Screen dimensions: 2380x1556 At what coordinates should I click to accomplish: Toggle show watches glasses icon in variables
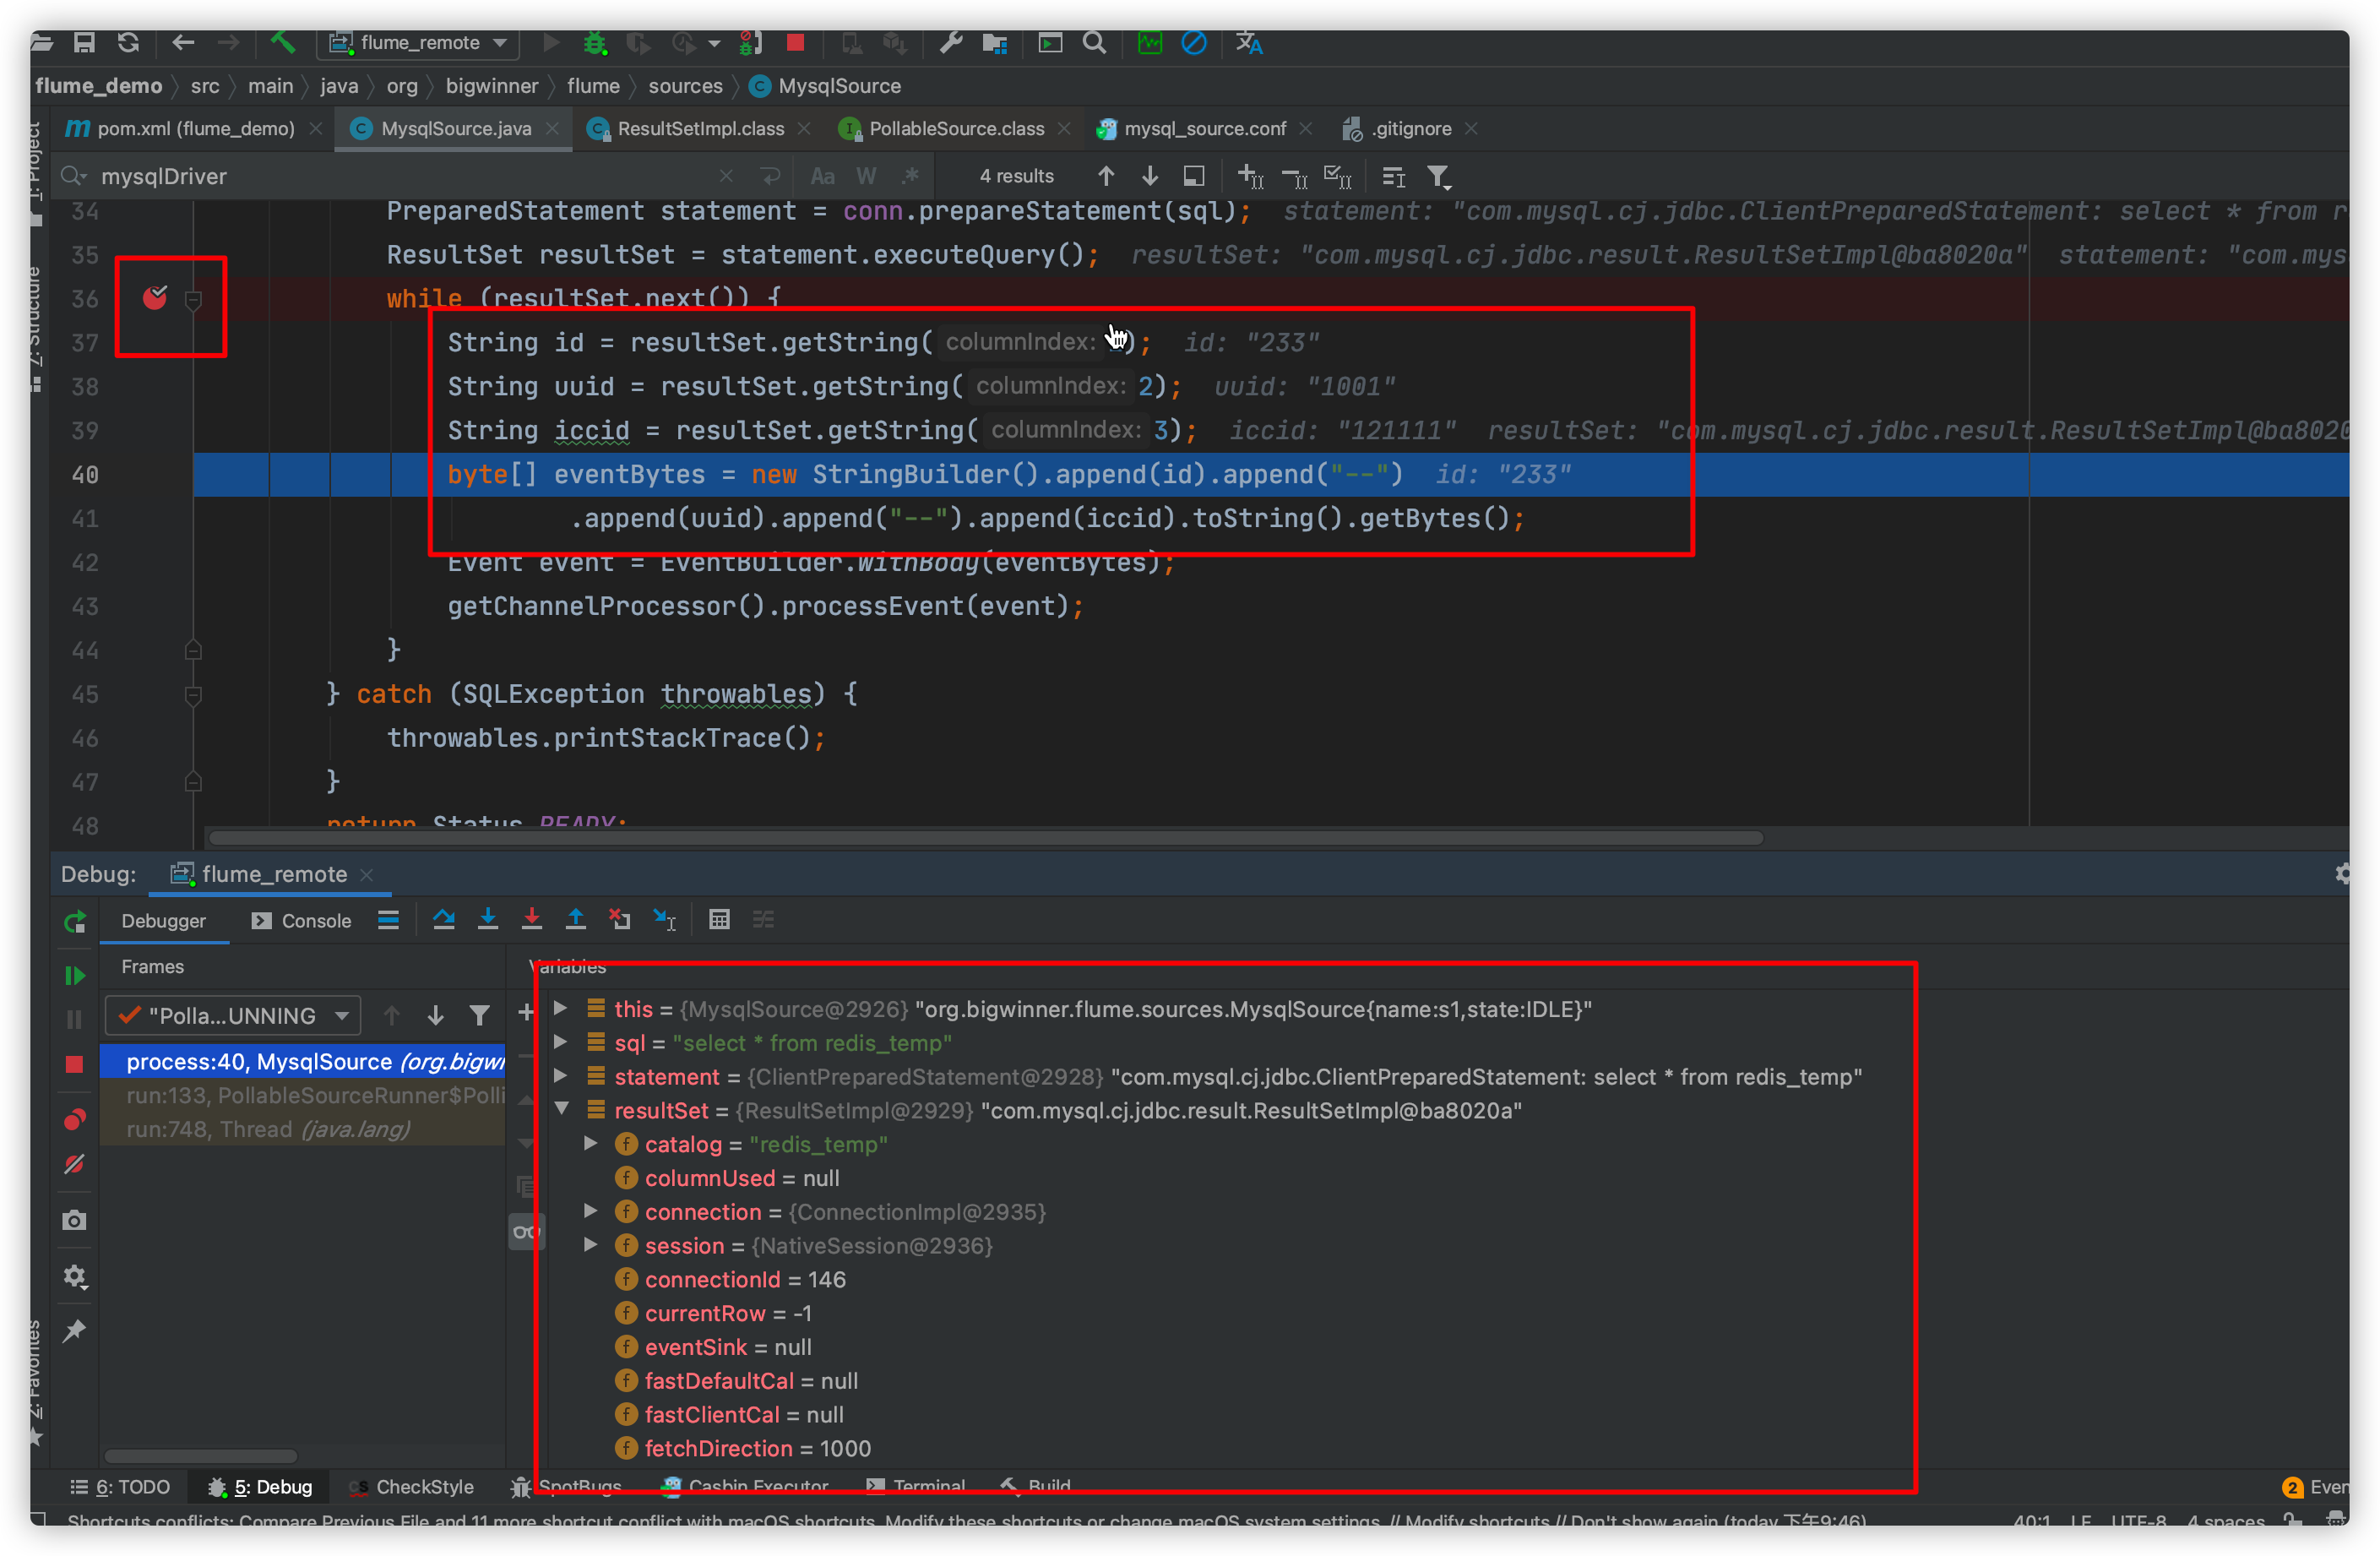[x=525, y=1231]
